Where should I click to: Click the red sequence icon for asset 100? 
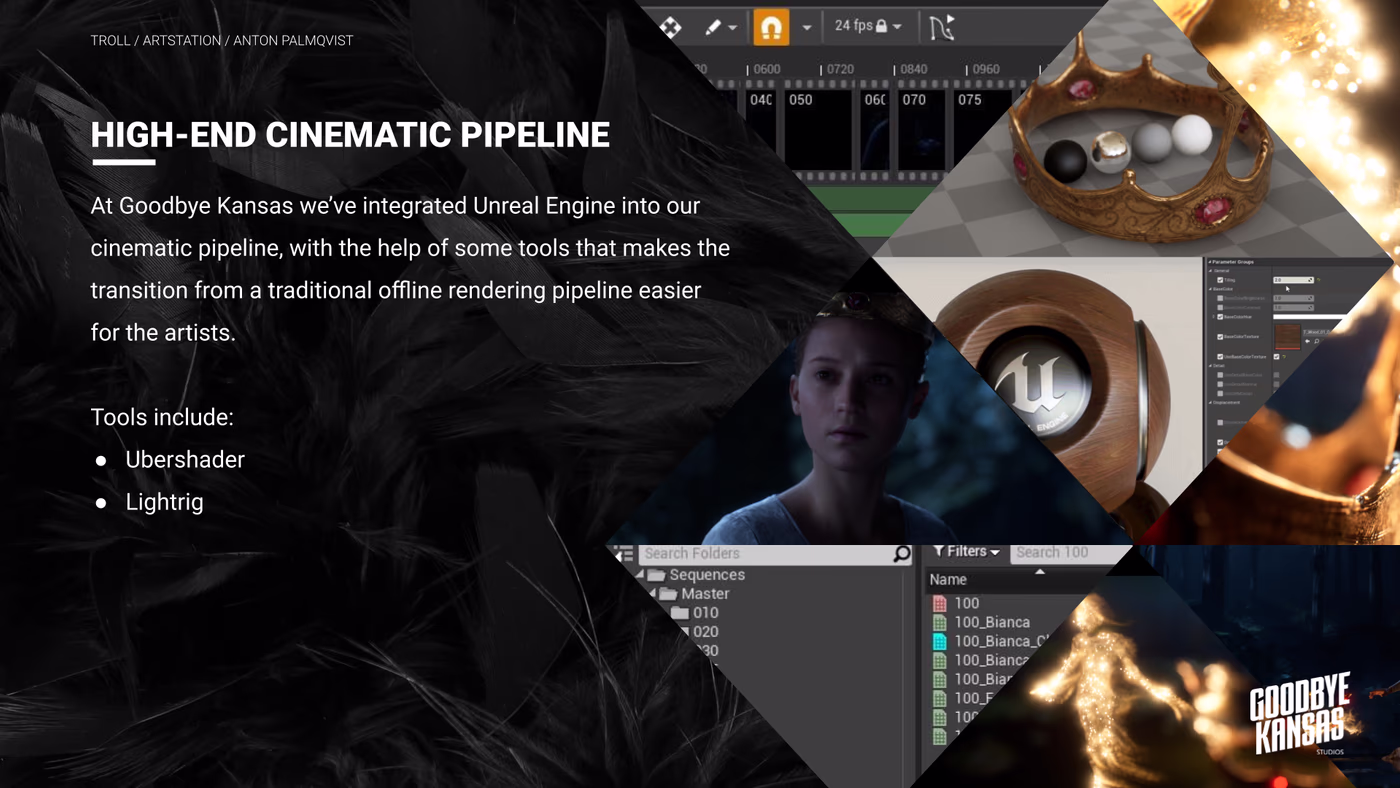click(939, 603)
